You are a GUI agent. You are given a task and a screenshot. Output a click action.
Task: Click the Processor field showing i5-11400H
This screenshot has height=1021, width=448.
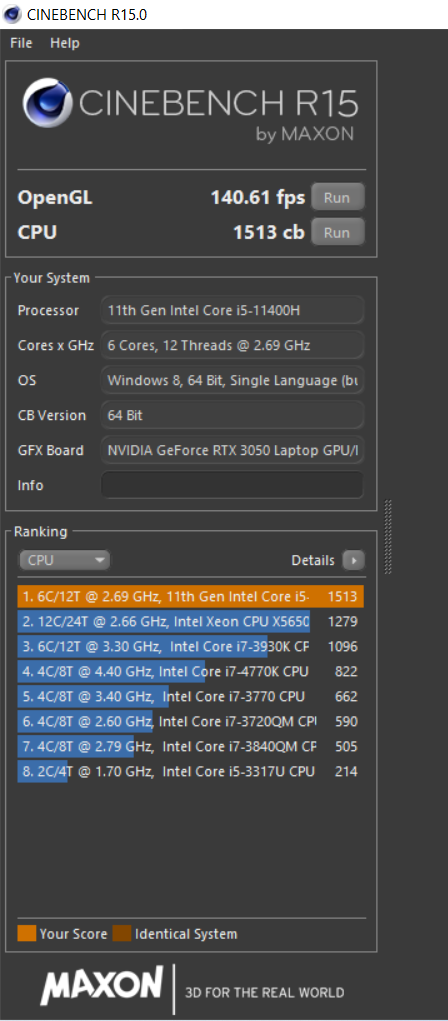pyautogui.click(x=232, y=310)
